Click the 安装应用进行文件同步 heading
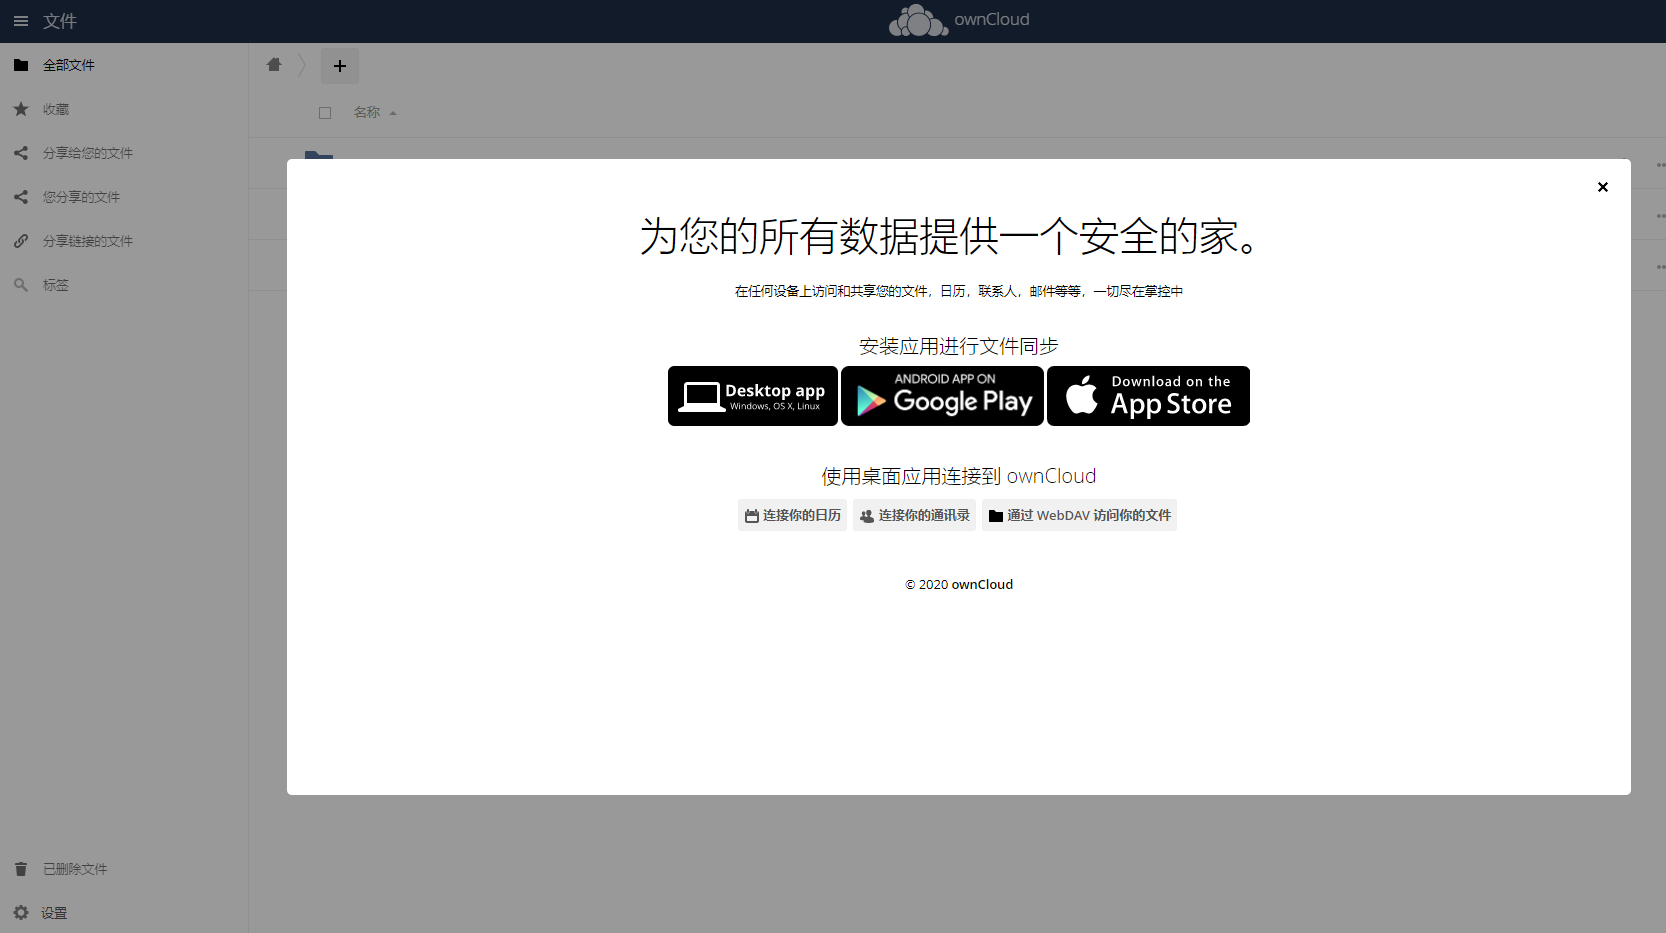This screenshot has height=933, width=1666. (x=959, y=346)
